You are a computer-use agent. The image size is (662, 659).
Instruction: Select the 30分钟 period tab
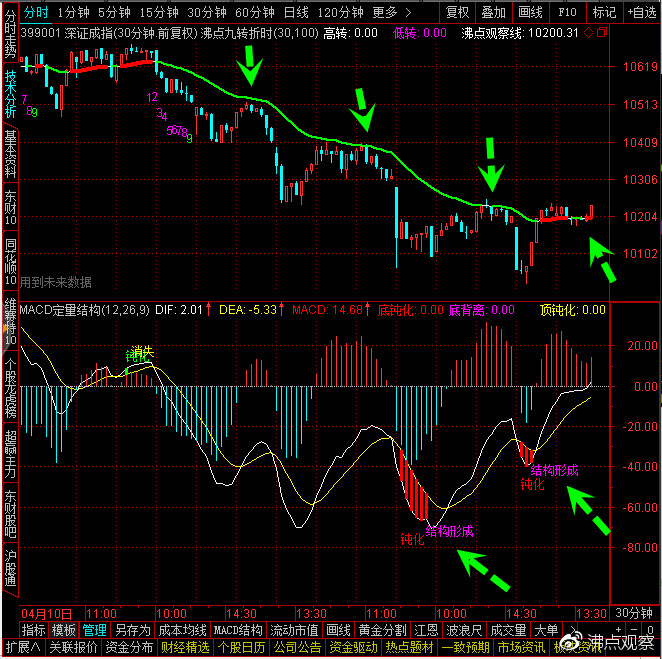207,13
